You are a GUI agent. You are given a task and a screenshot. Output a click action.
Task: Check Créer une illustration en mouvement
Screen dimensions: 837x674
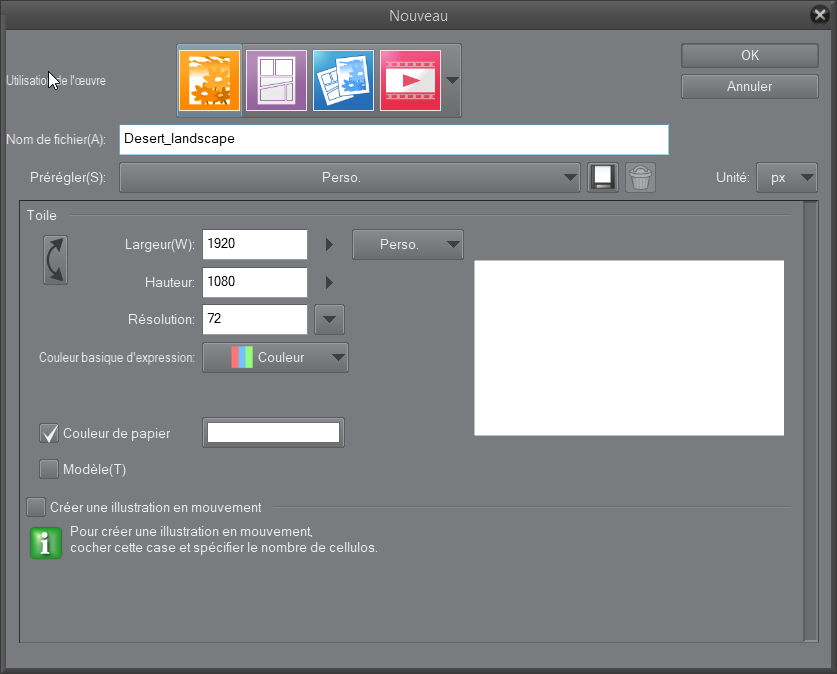tap(36, 507)
